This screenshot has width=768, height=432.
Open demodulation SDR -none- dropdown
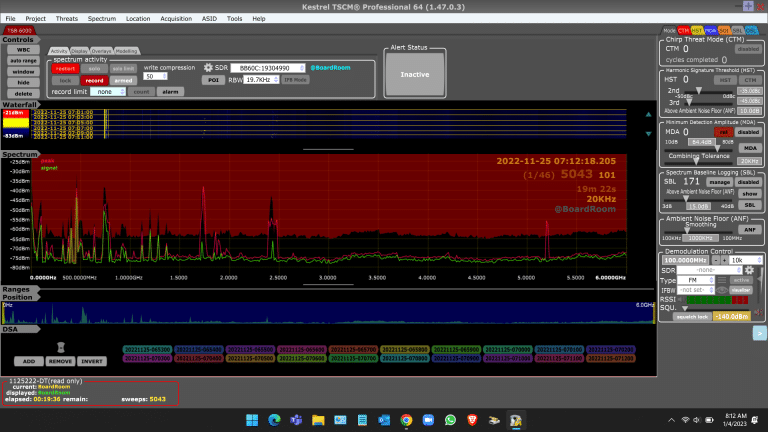coord(710,270)
